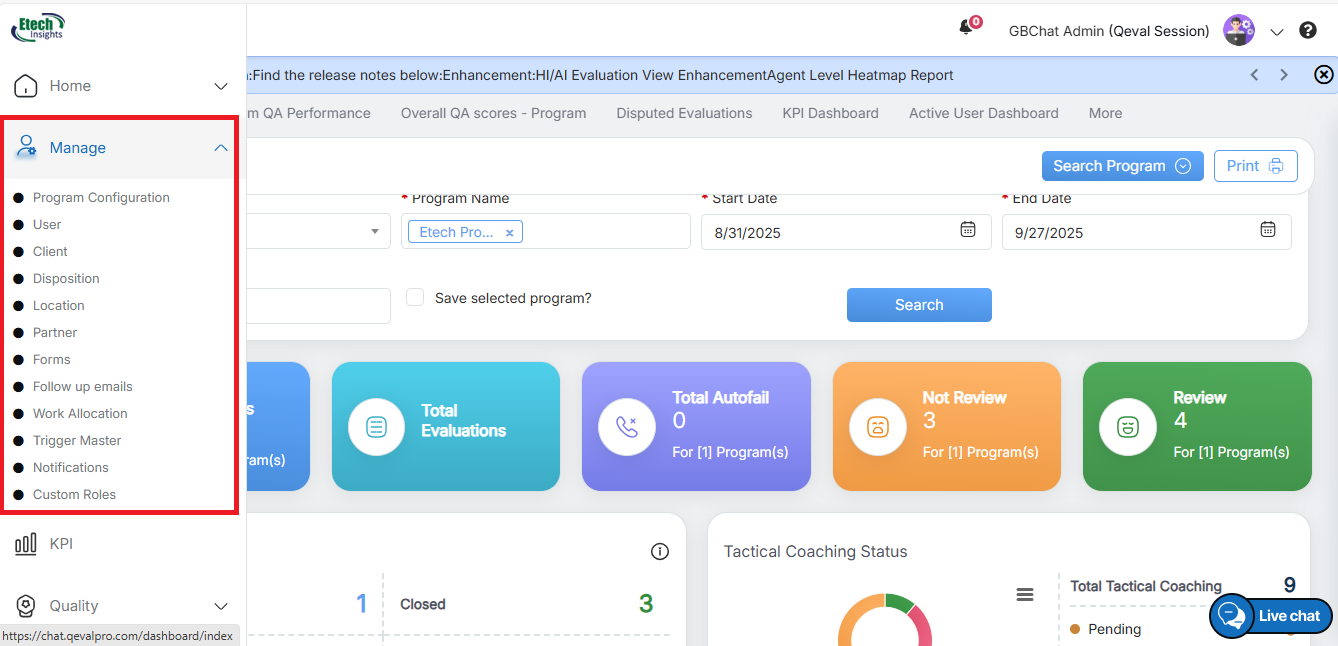Dismiss the release notes banner
This screenshot has width=1338, height=646.
[x=1323, y=75]
